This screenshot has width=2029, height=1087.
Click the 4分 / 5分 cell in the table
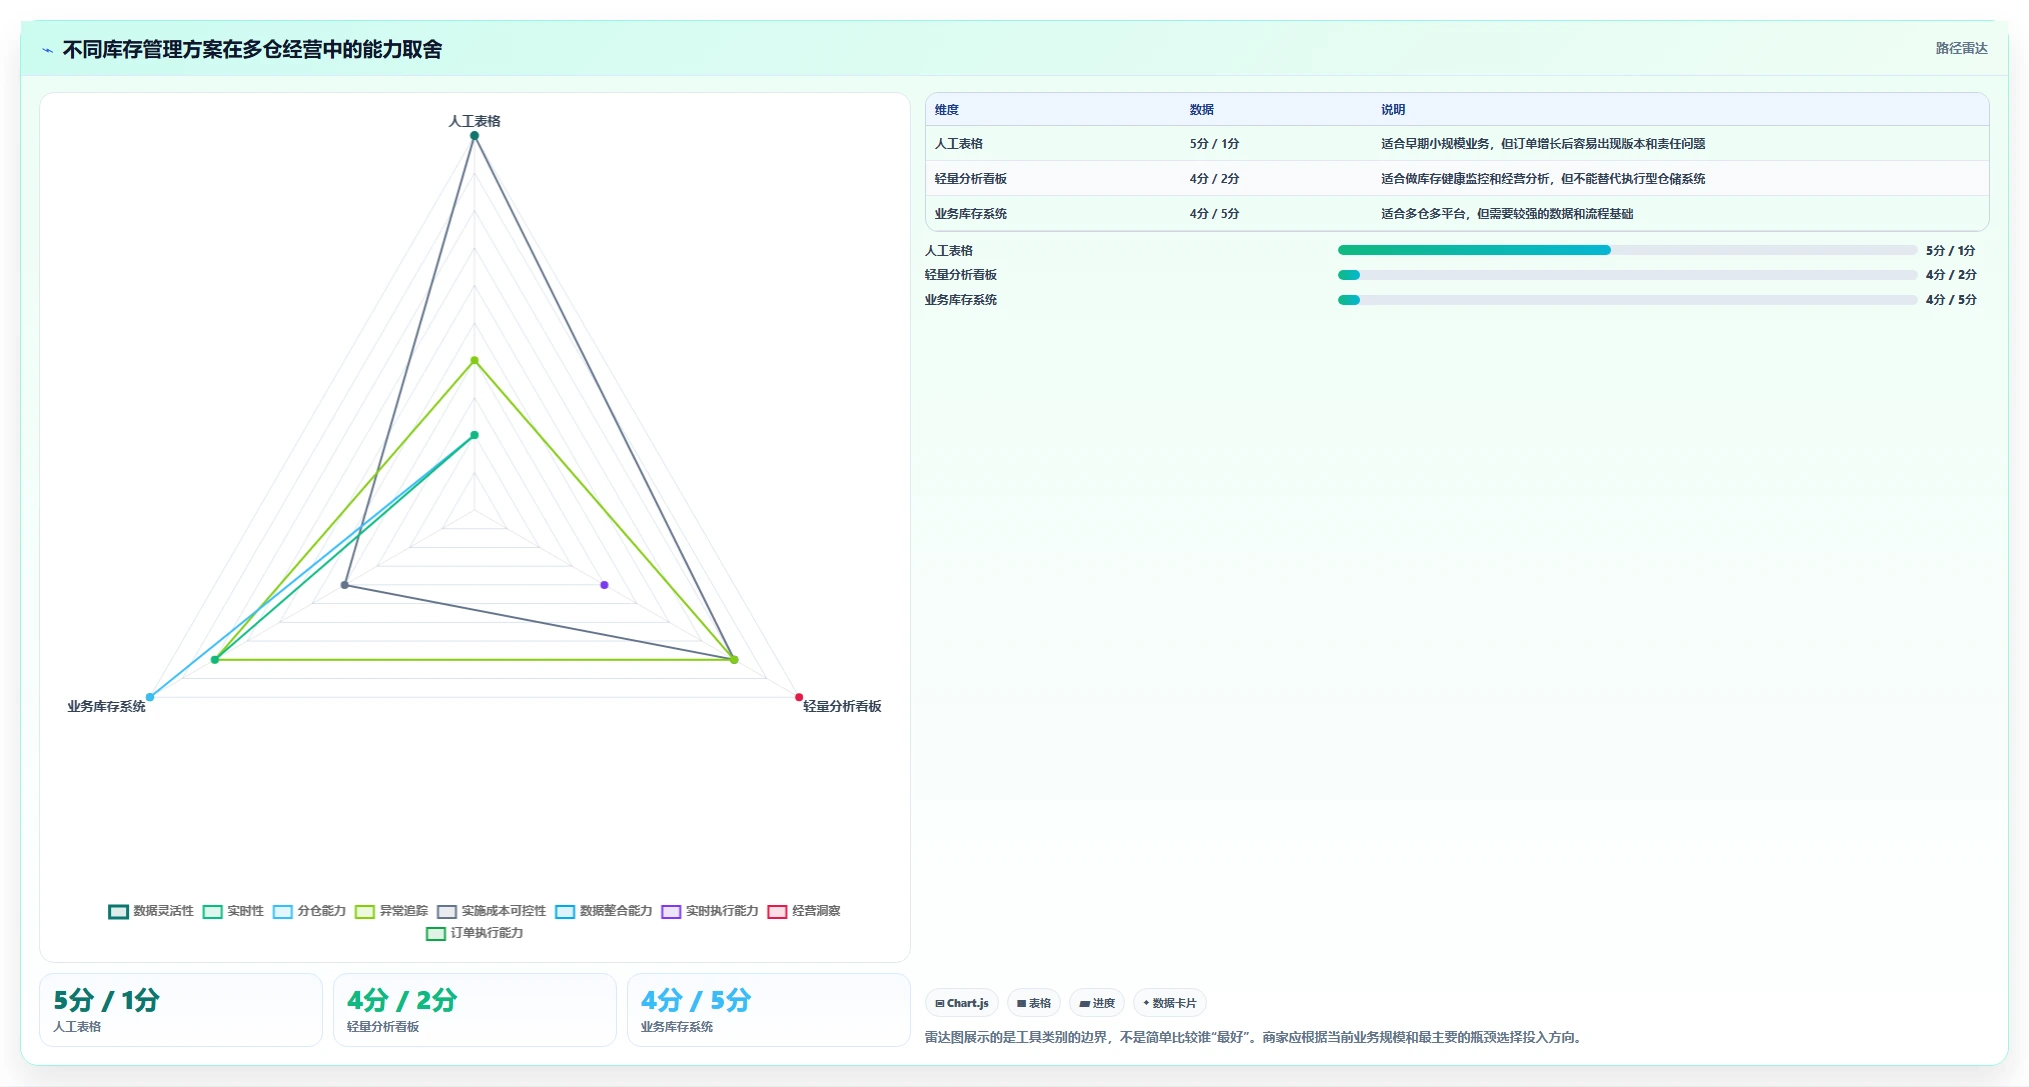click(1214, 214)
